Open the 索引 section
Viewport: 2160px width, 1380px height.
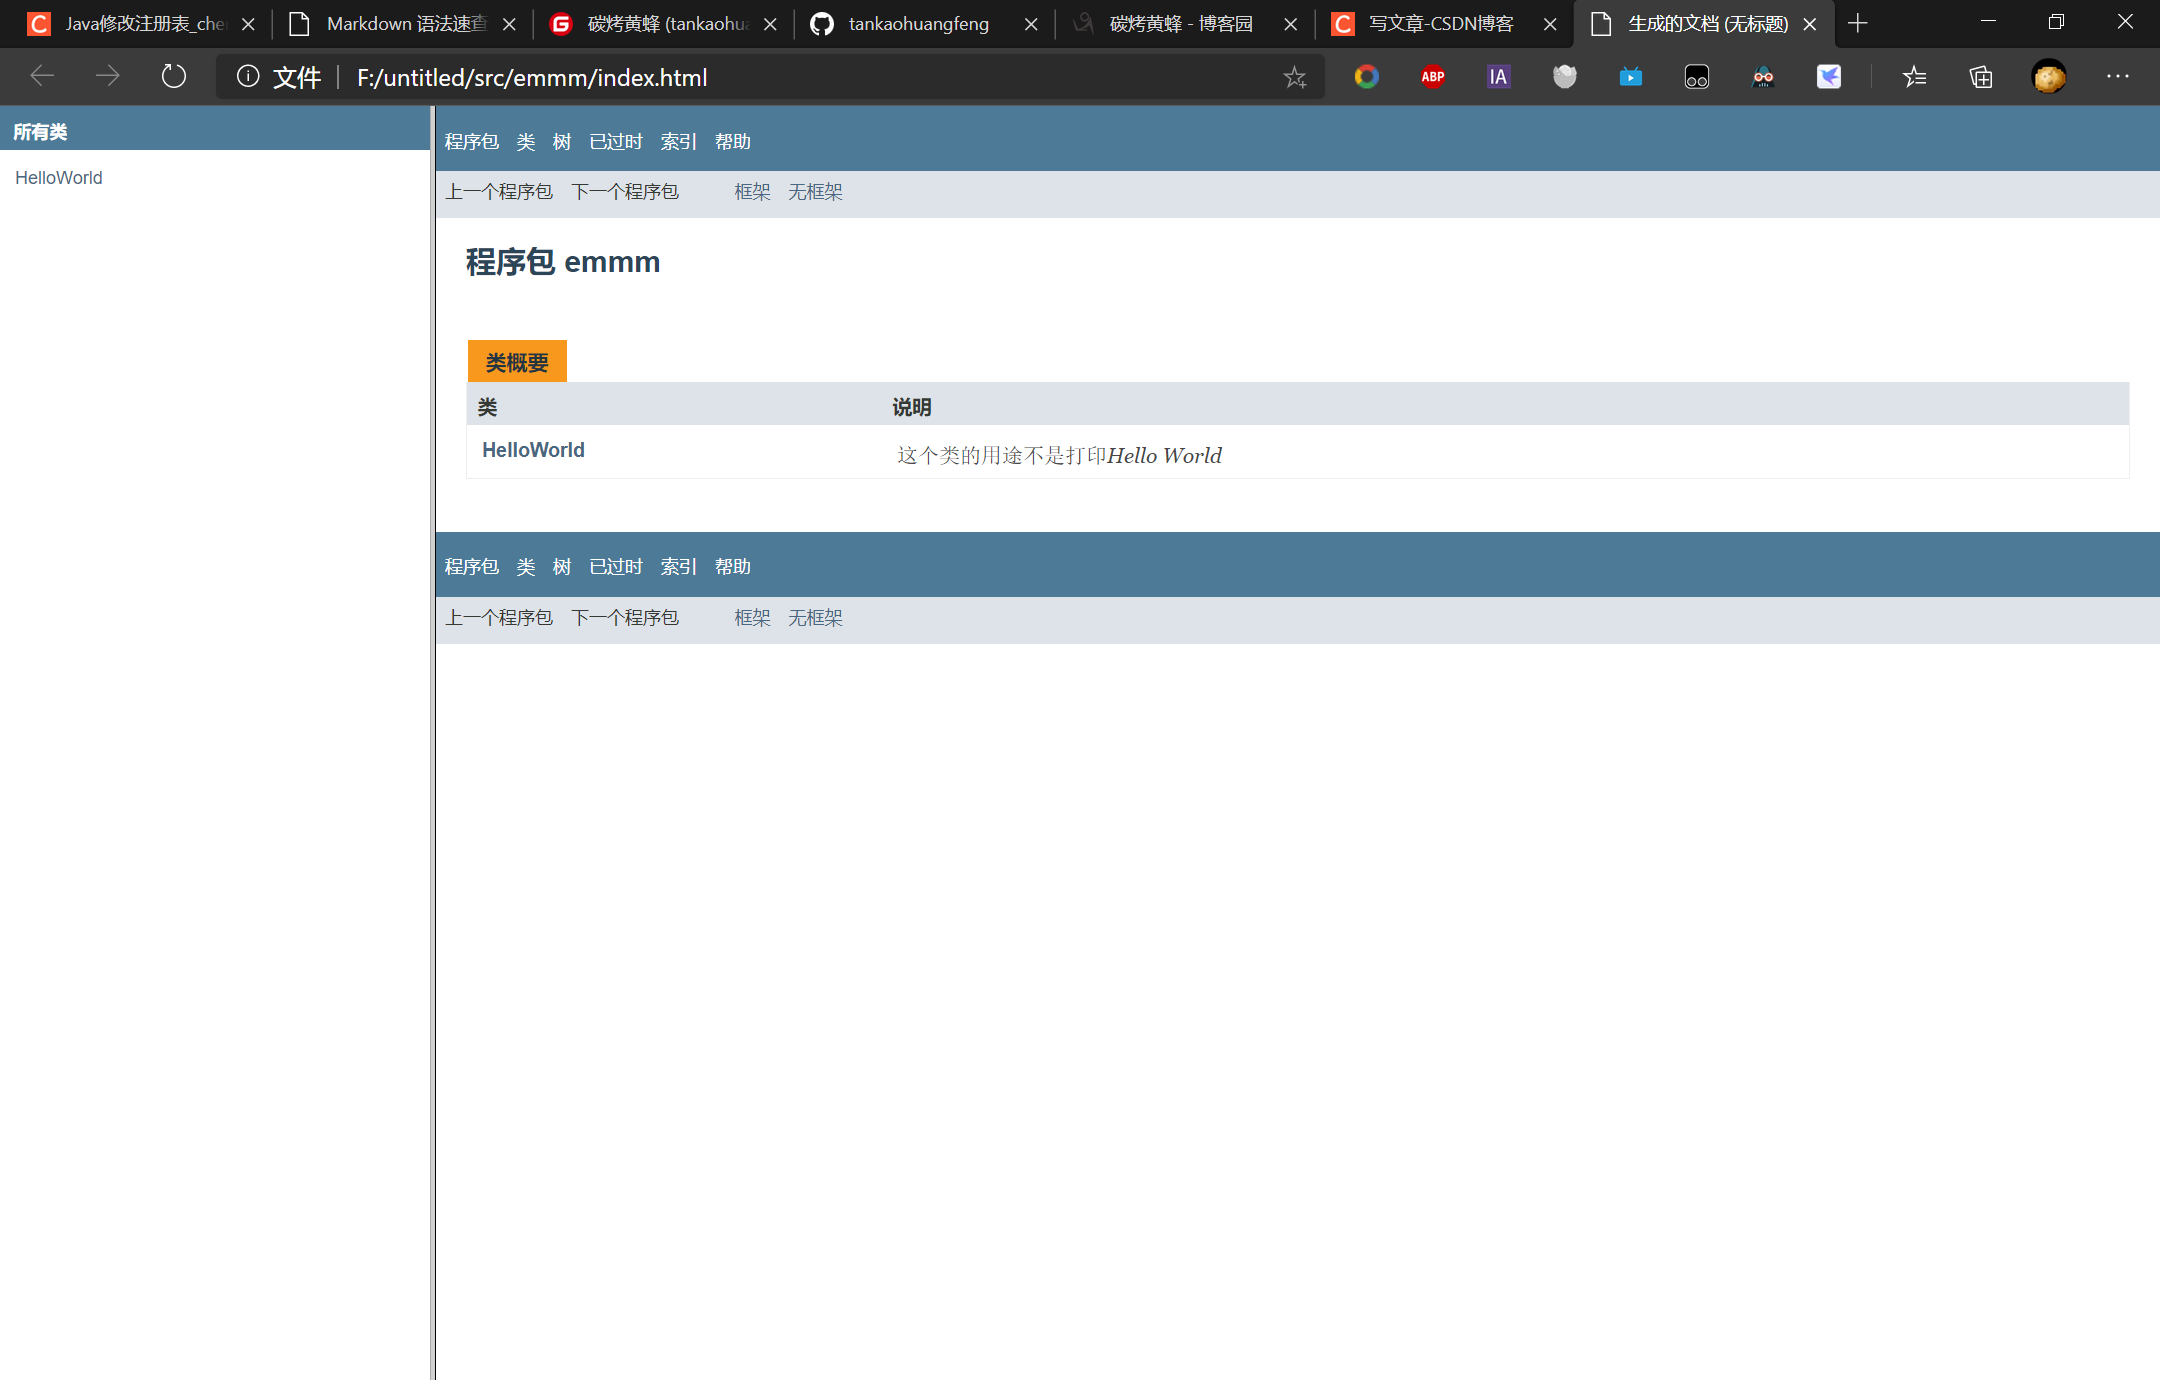tap(677, 140)
